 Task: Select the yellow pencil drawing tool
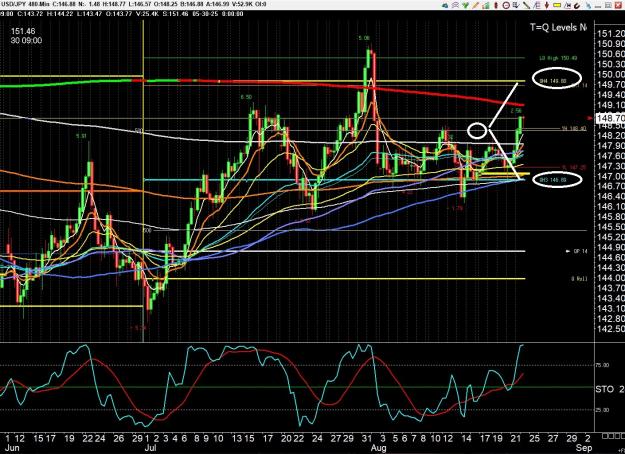476,5
